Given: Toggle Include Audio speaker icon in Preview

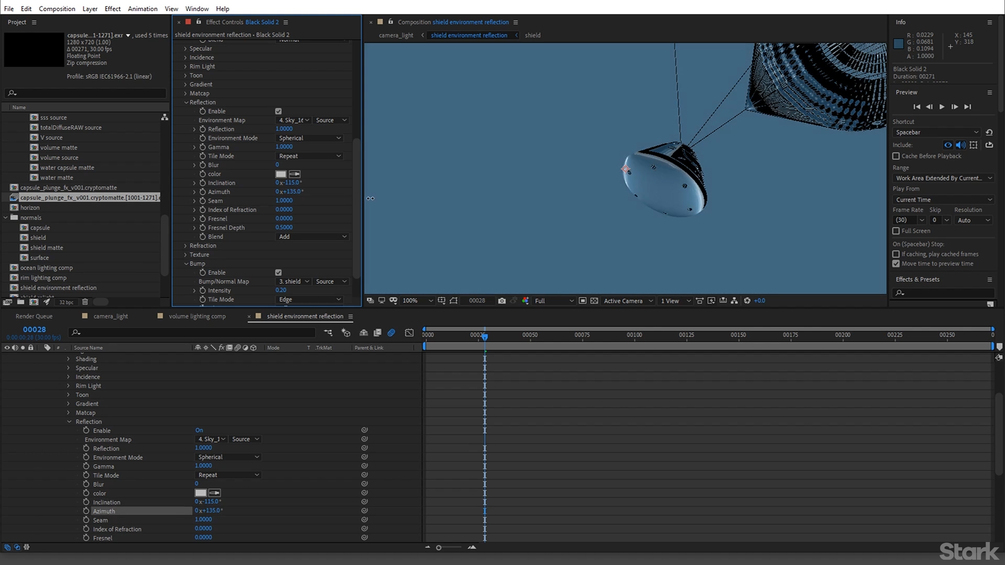Looking at the screenshot, I should (960, 145).
